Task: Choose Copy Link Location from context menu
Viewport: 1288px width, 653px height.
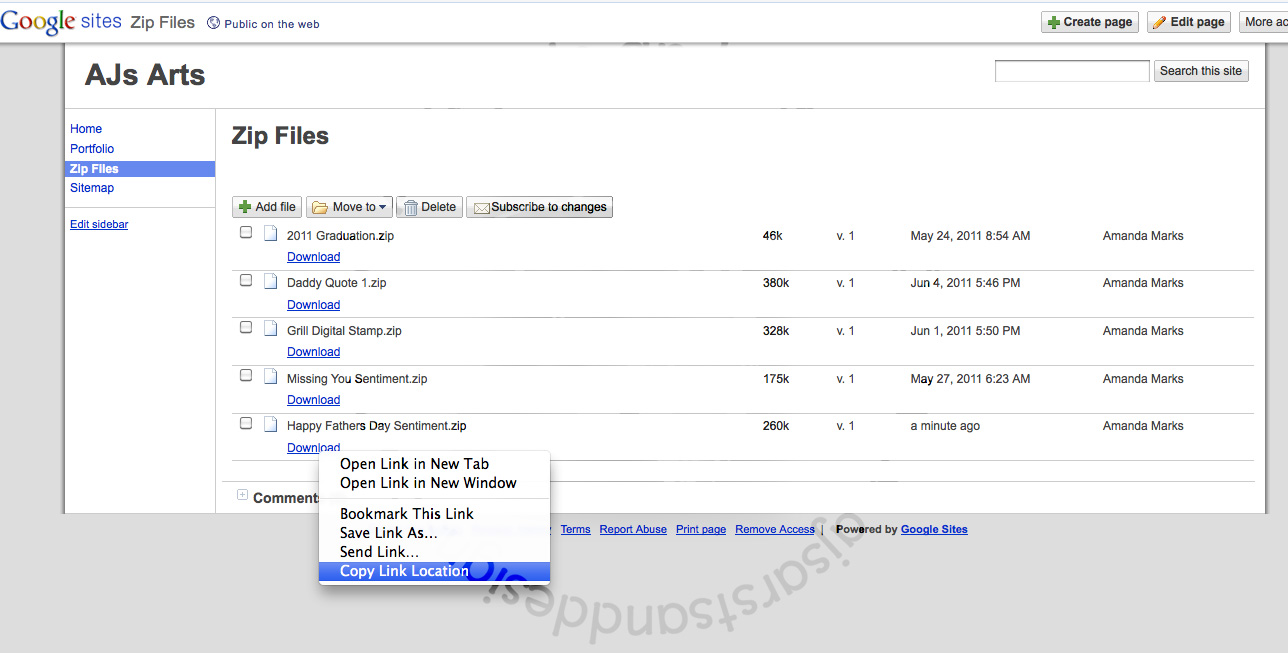Action: 404,571
